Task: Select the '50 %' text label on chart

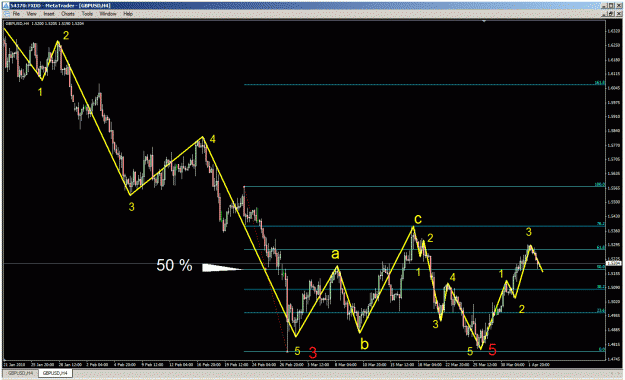Action: click(174, 265)
